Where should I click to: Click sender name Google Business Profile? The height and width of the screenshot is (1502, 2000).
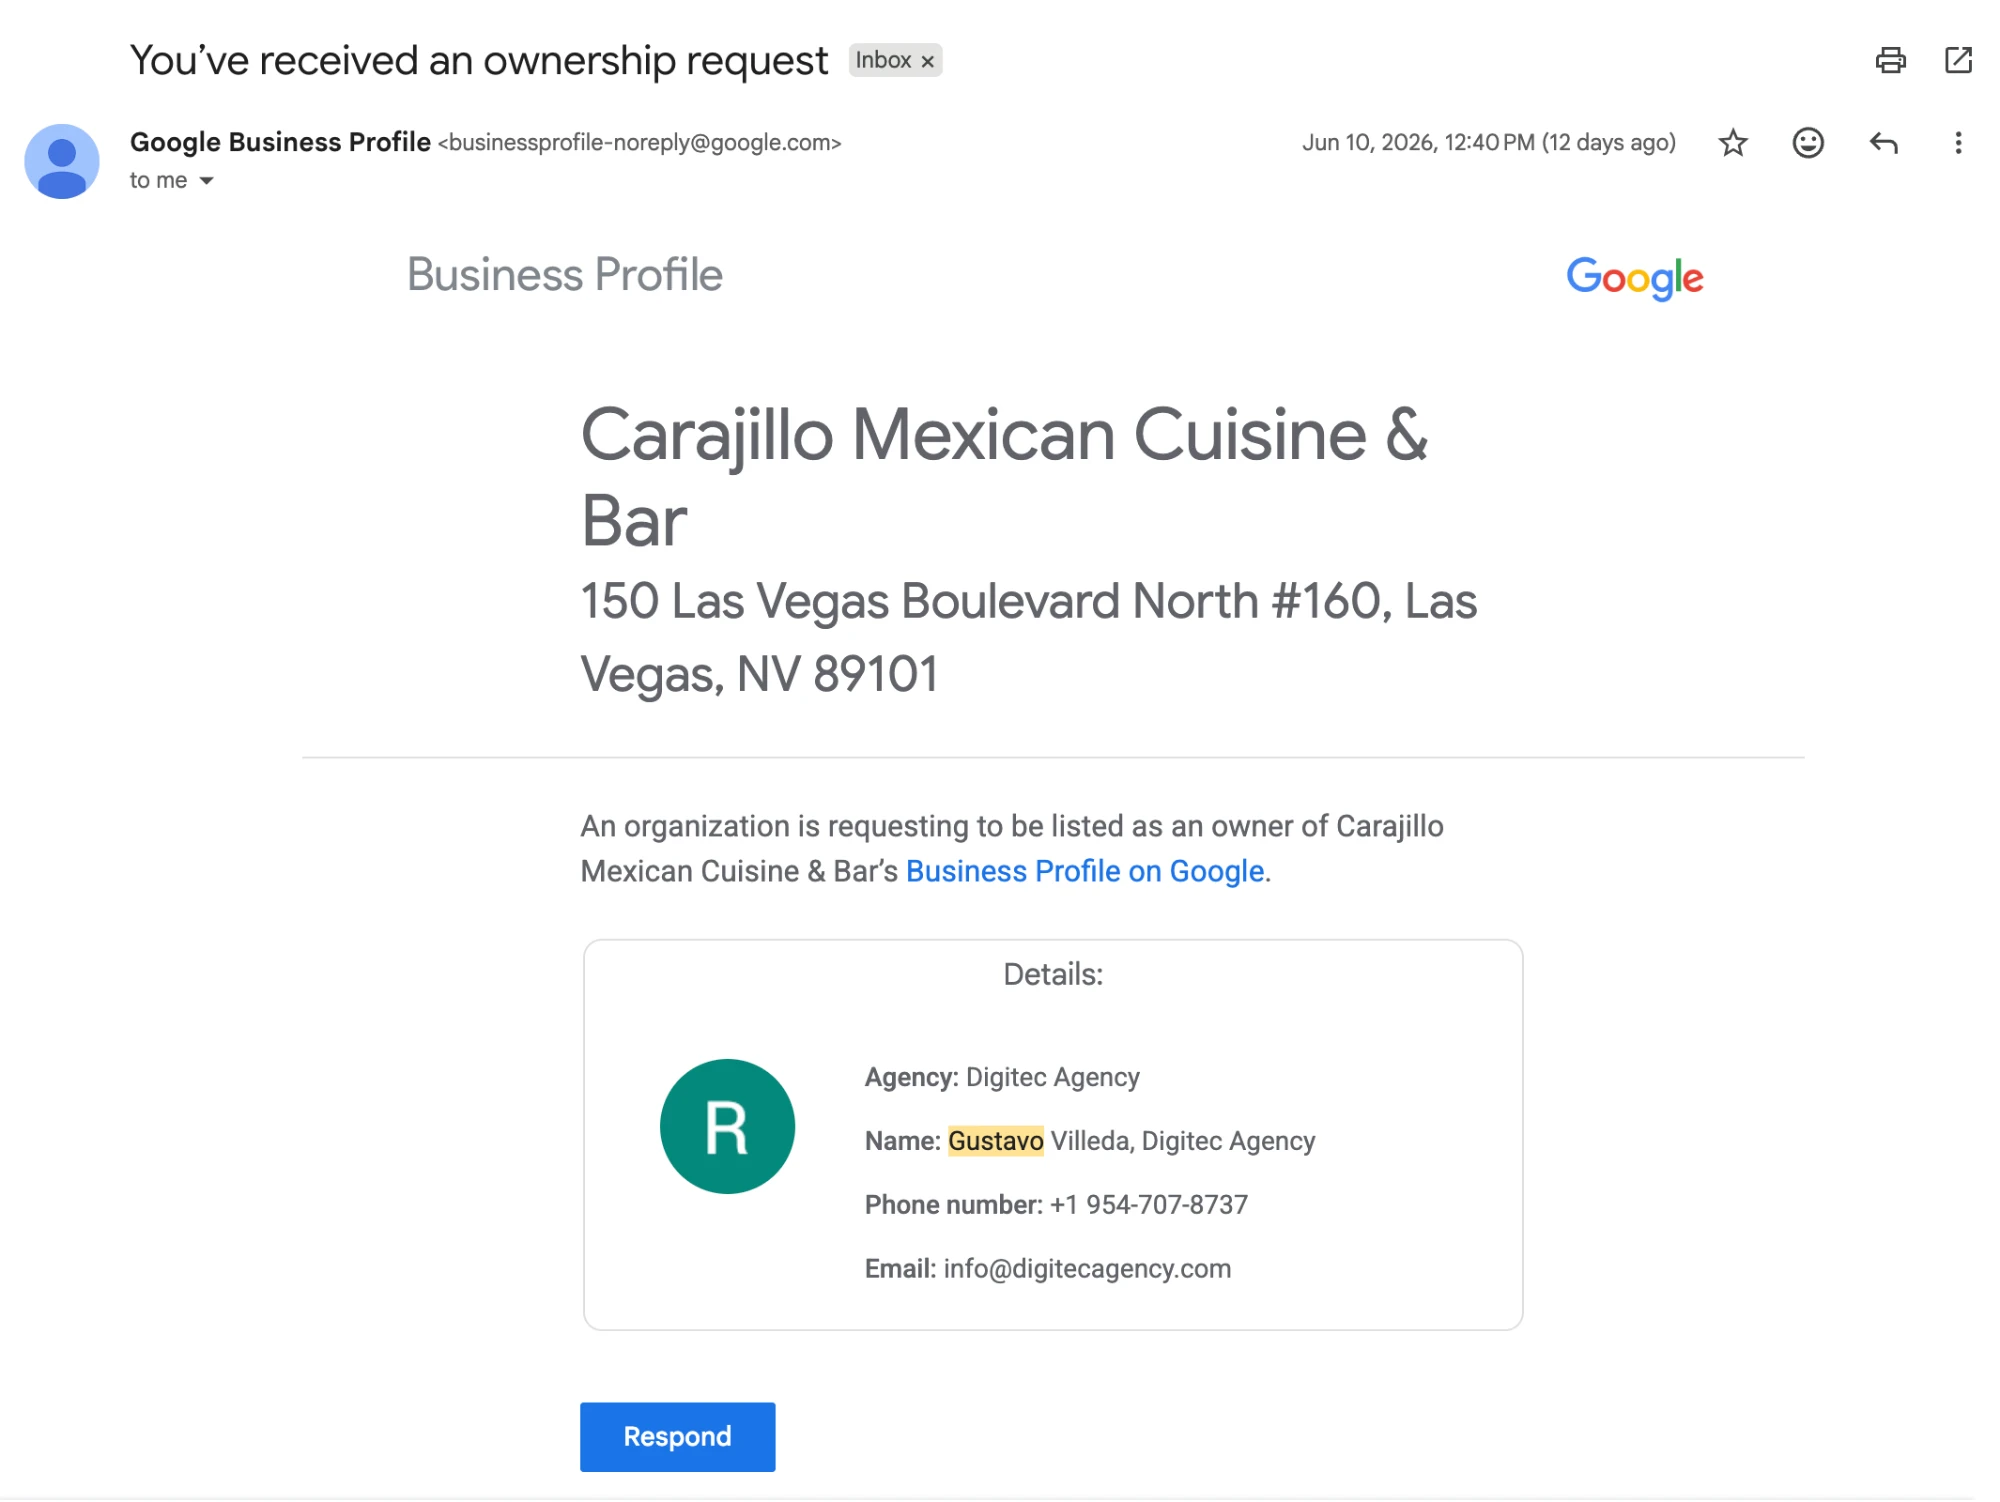click(x=280, y=142)
